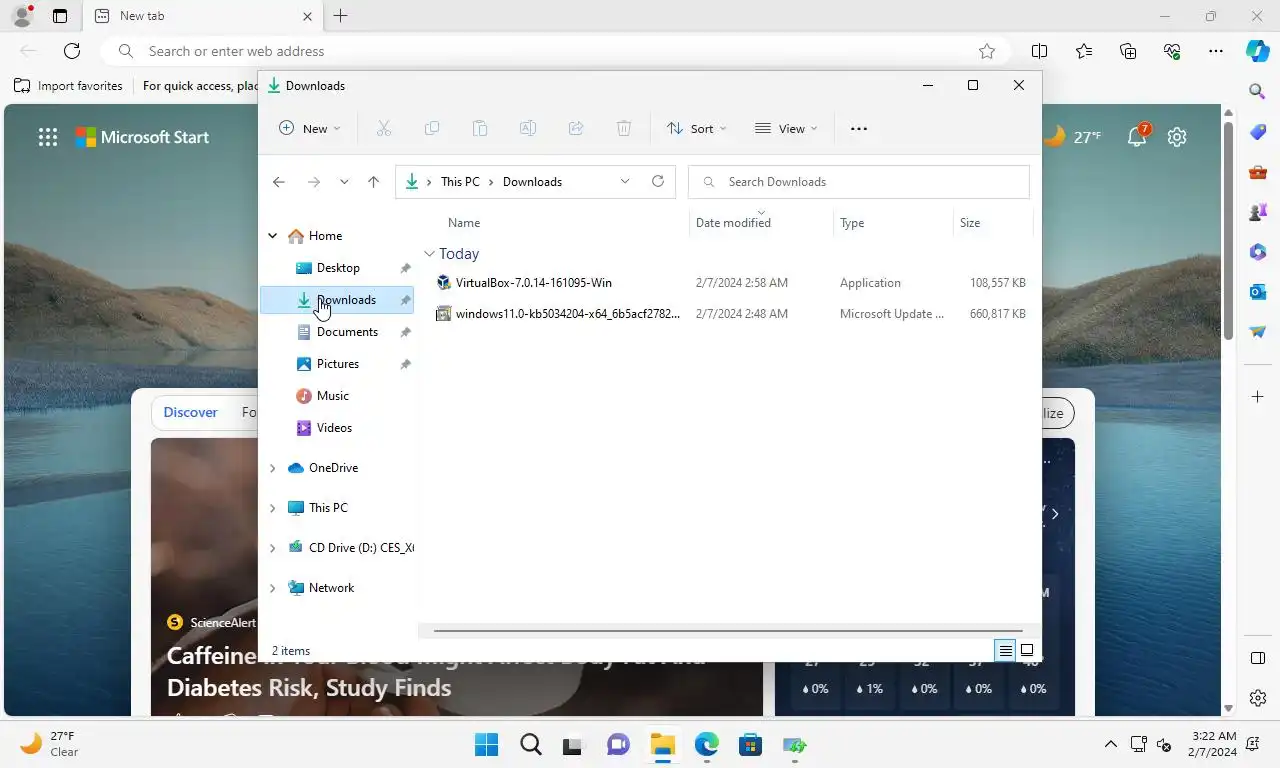Refresh the Downloads folder view
This screenshot has width=1280, height=768.
click(657, 182)
